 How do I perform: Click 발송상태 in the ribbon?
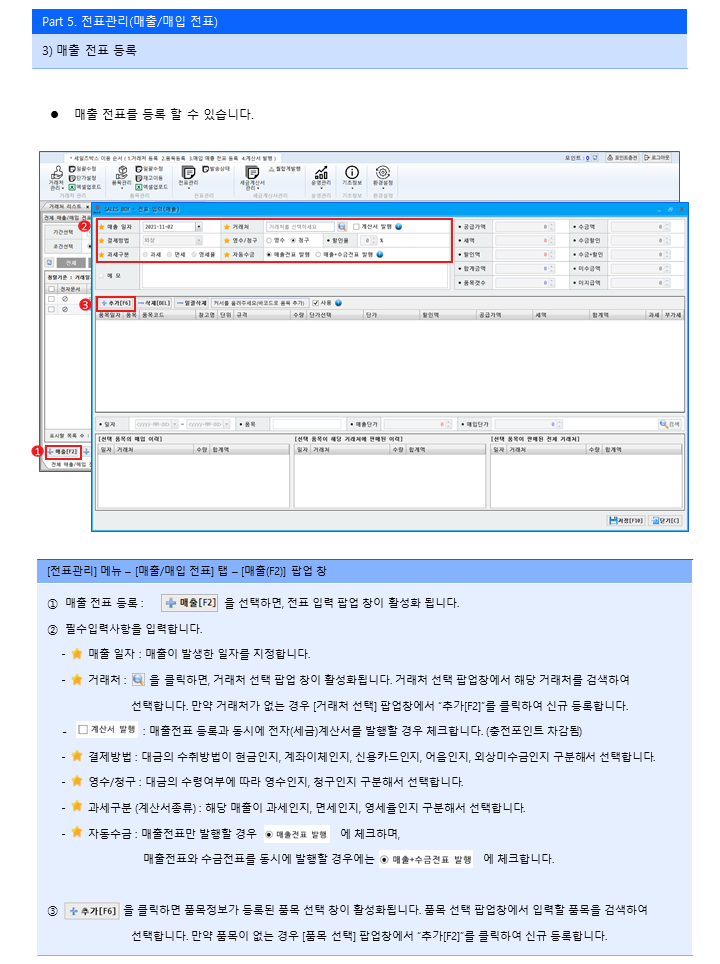coord(216,168)
